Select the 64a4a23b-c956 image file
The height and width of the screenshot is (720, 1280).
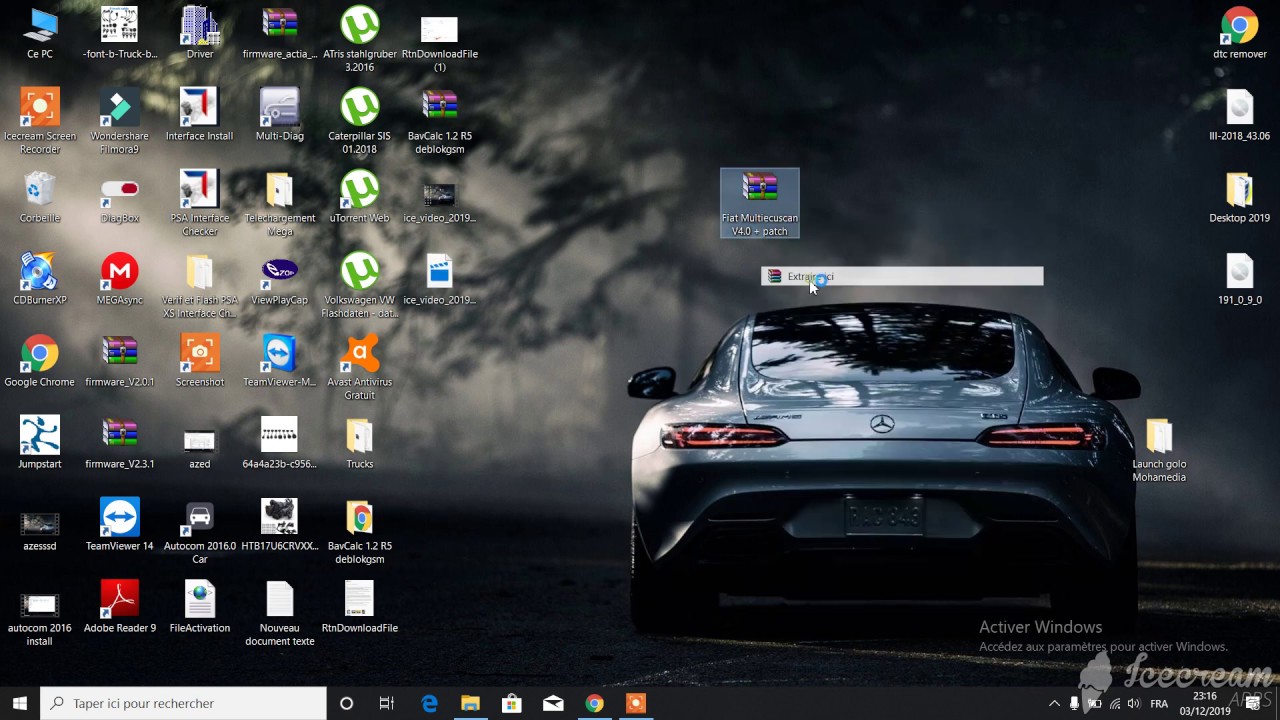coord(280,443)
